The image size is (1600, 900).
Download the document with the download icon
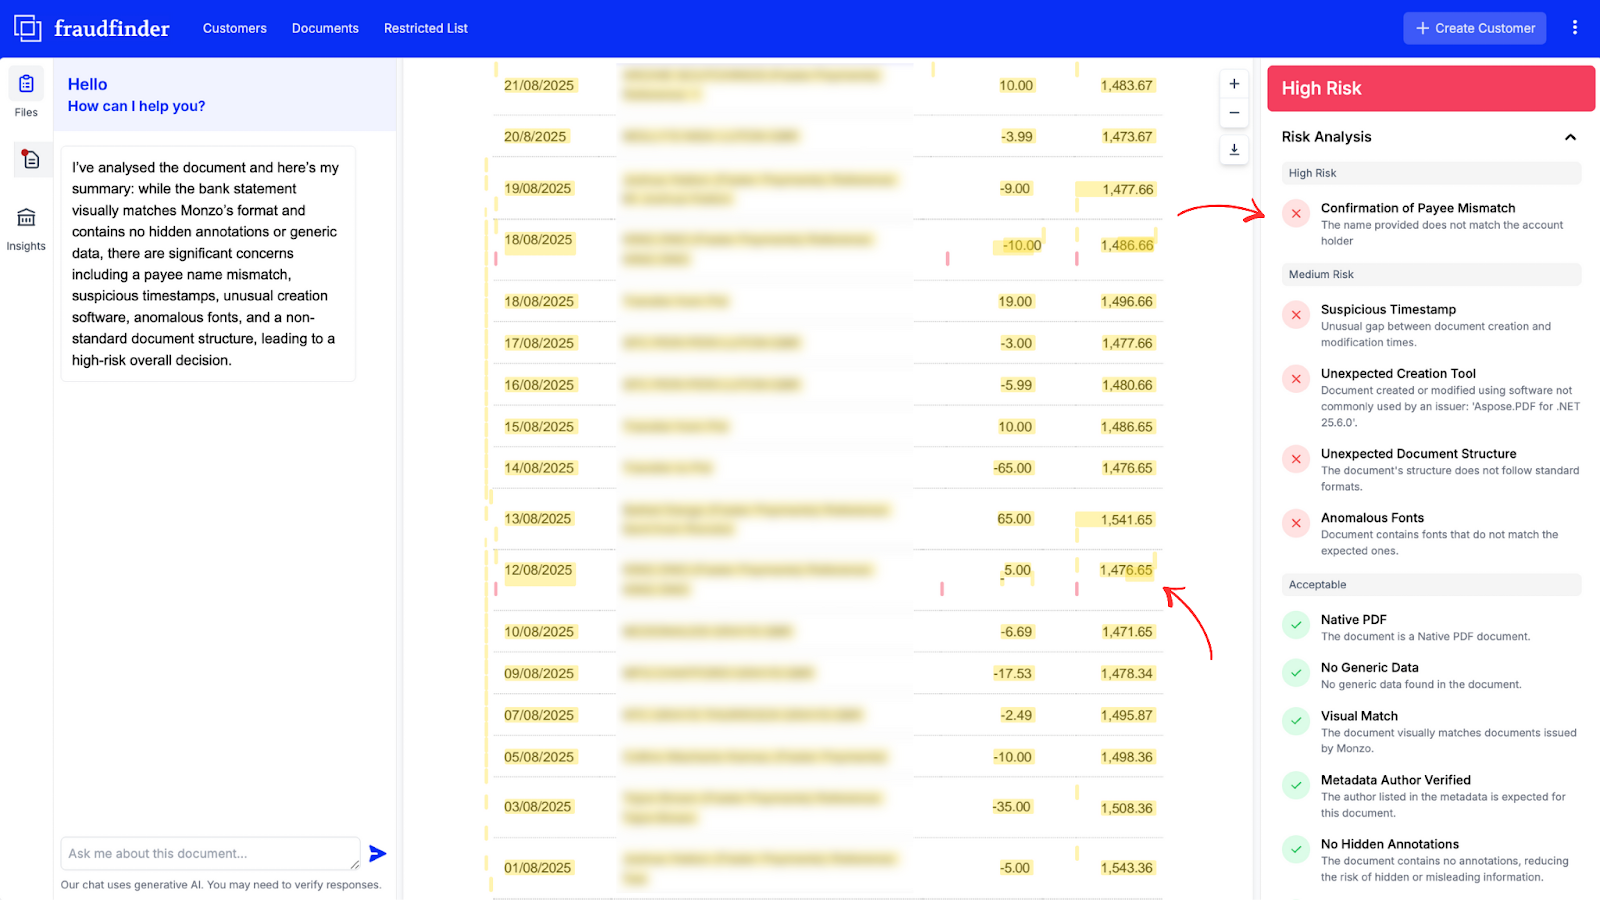(1234, 149)
